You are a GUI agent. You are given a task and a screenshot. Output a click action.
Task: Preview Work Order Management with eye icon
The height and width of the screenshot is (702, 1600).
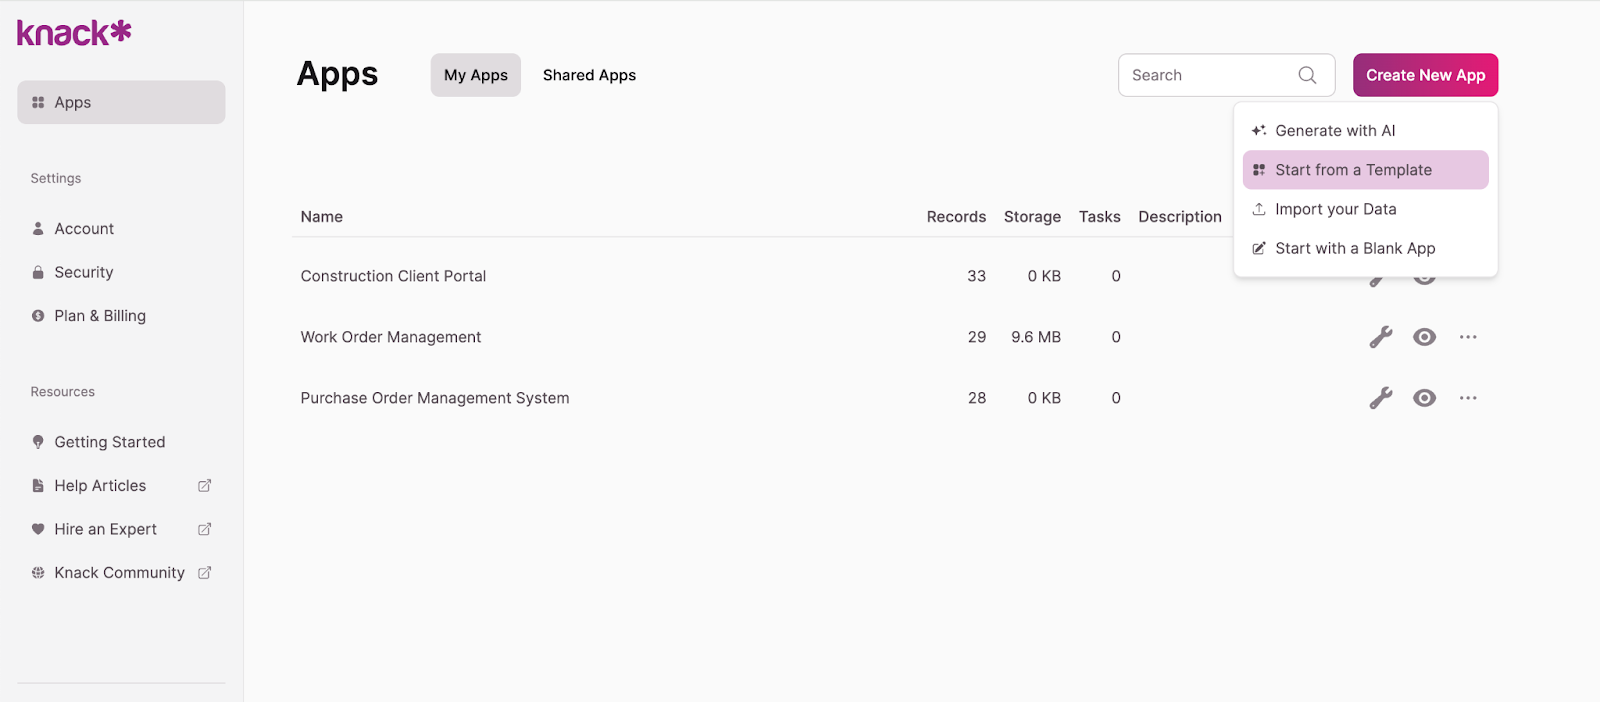click(1424, 337)
